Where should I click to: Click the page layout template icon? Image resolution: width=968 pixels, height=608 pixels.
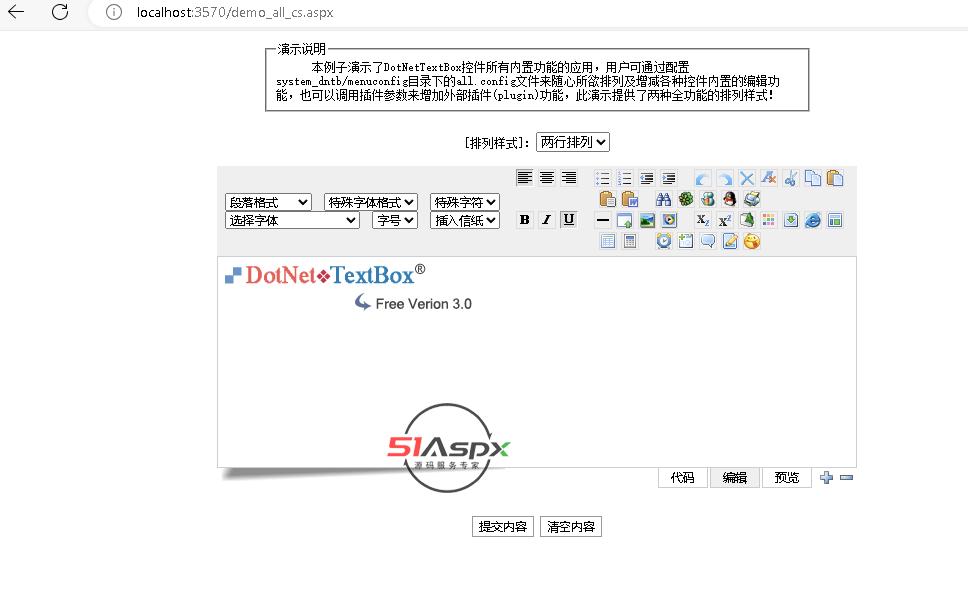pos(835,220)
